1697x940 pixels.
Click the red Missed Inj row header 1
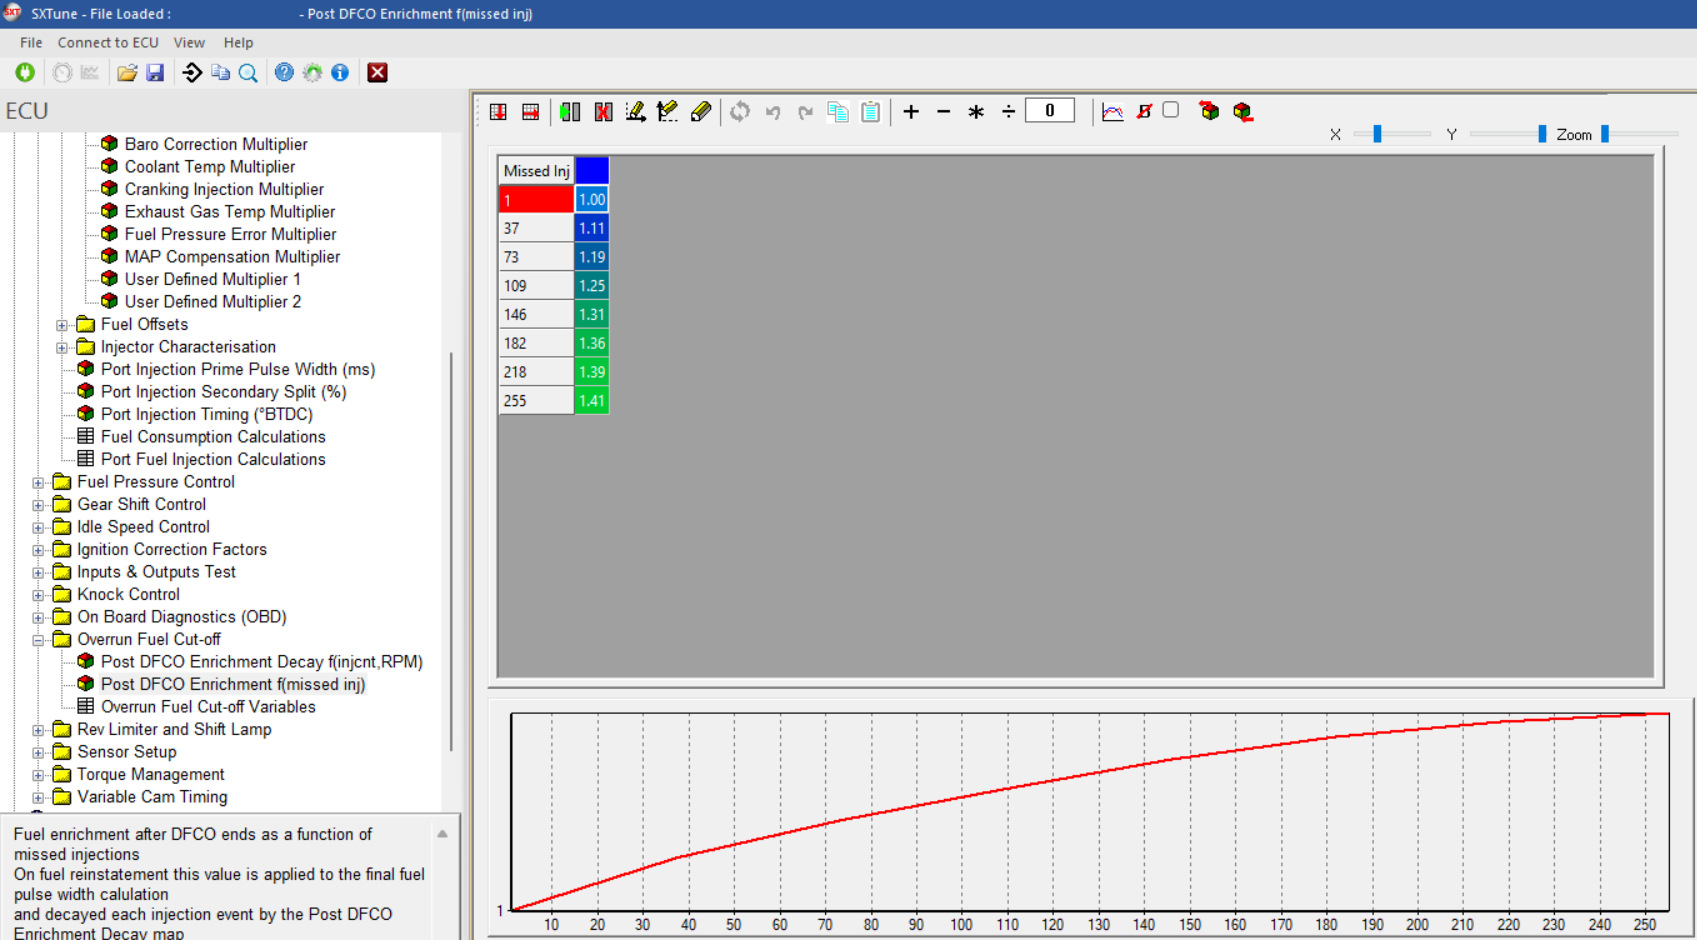536,200
